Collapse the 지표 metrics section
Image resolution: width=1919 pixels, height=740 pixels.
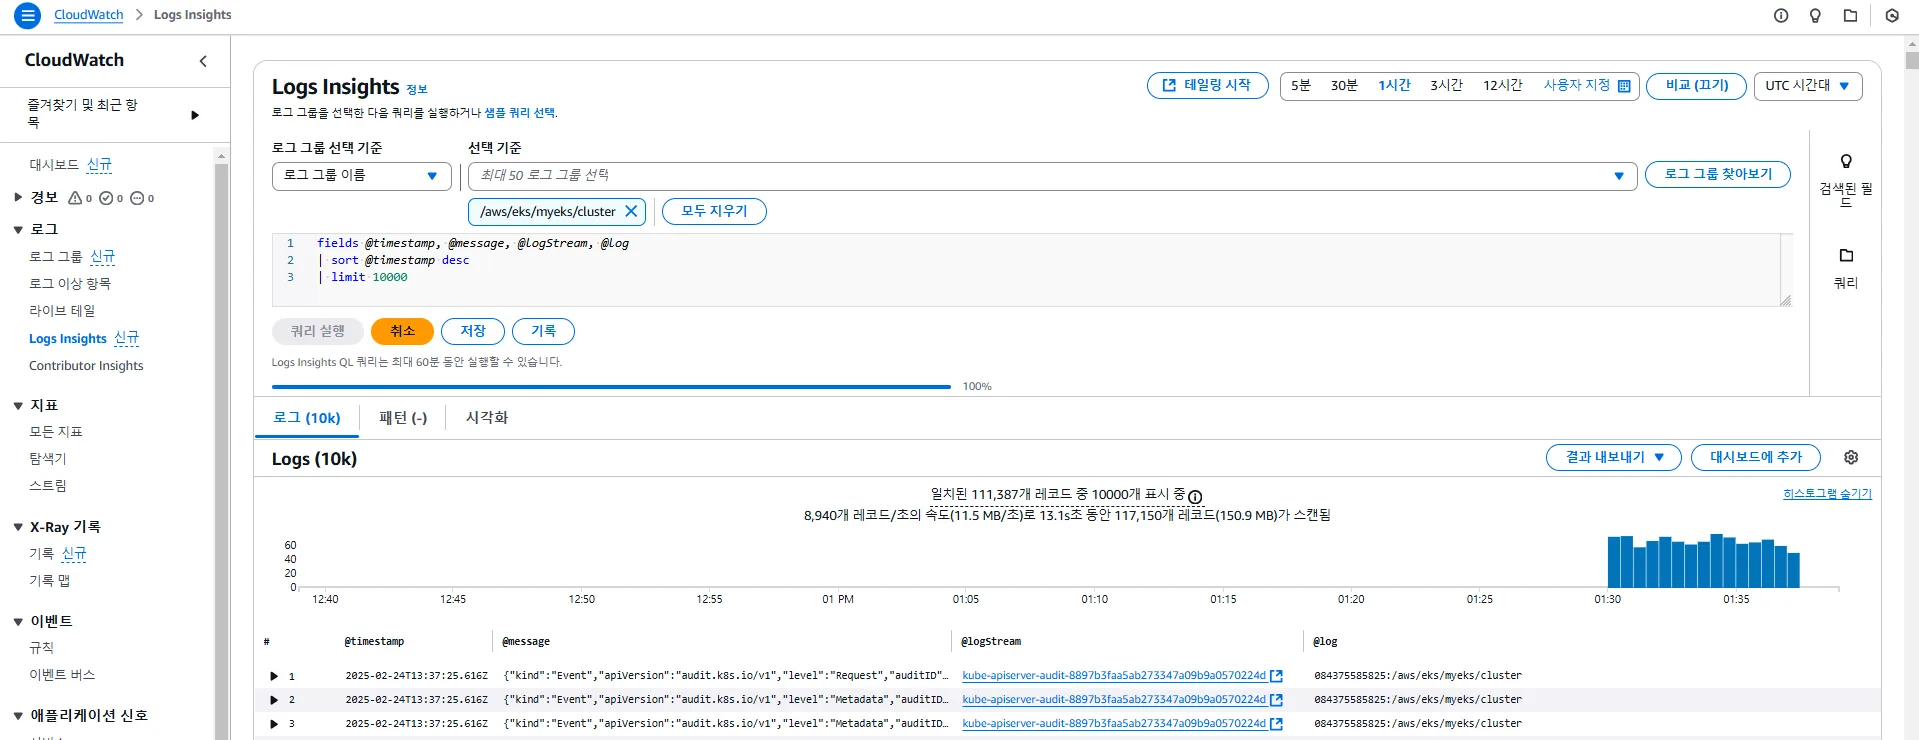(x=18, y=406)
